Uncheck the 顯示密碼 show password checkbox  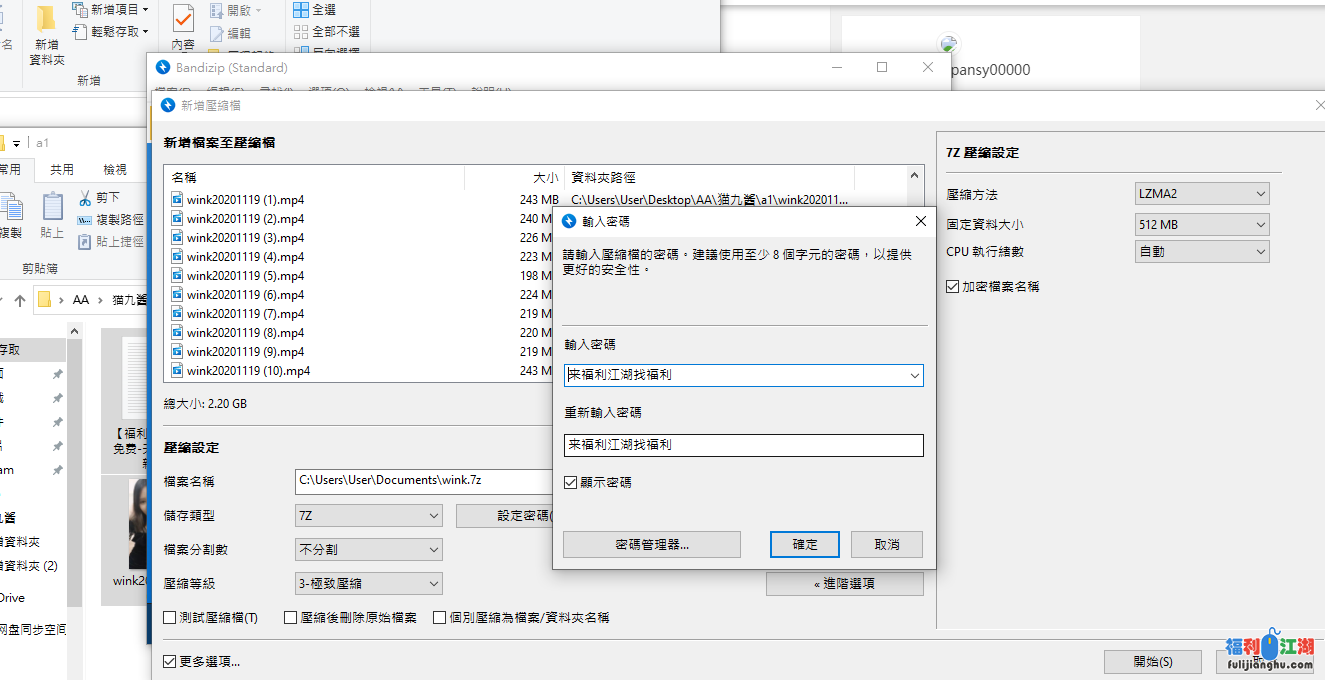click(x=571, y=482)
